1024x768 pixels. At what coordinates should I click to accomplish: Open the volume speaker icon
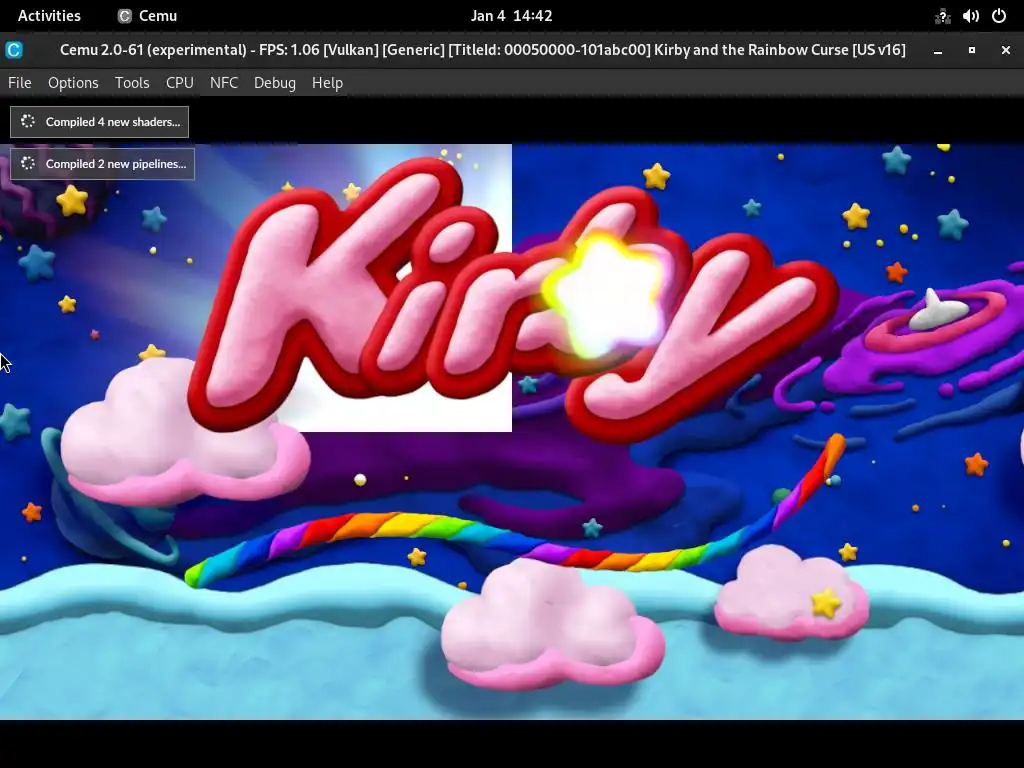click(970, 16)
